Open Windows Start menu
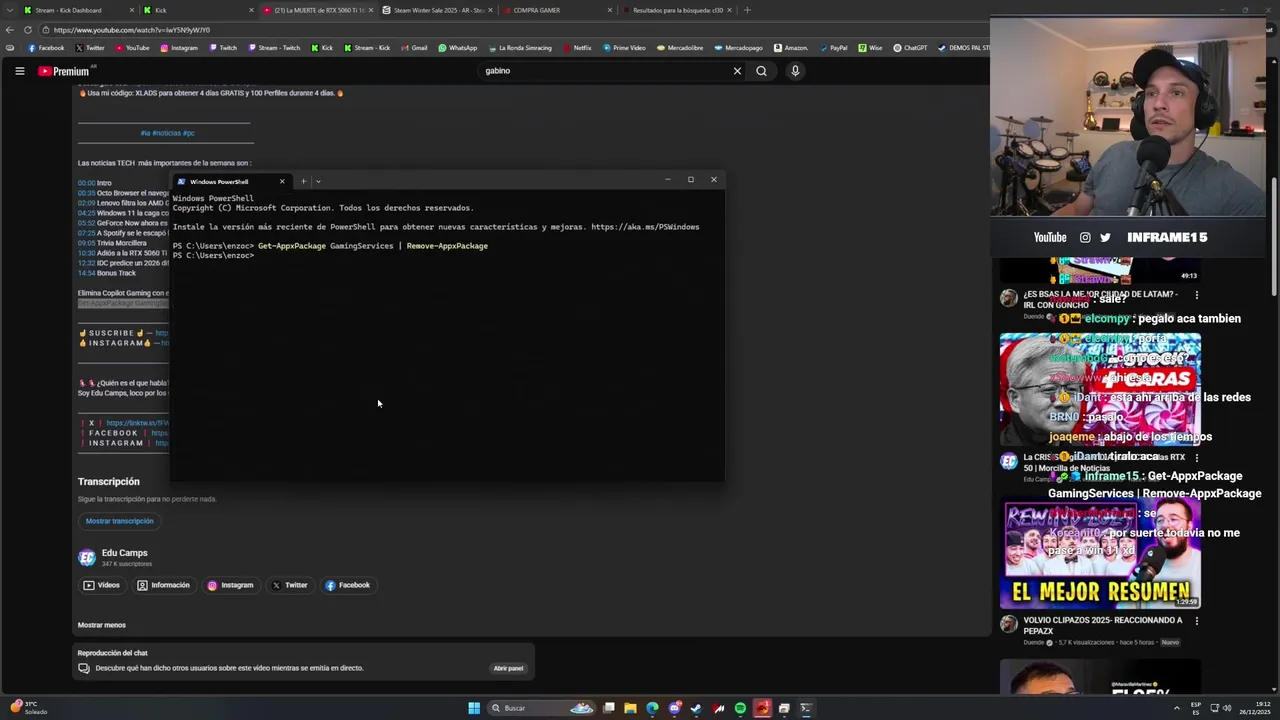Viewport: 1280px width, 720px height. [x=474, y=708]
